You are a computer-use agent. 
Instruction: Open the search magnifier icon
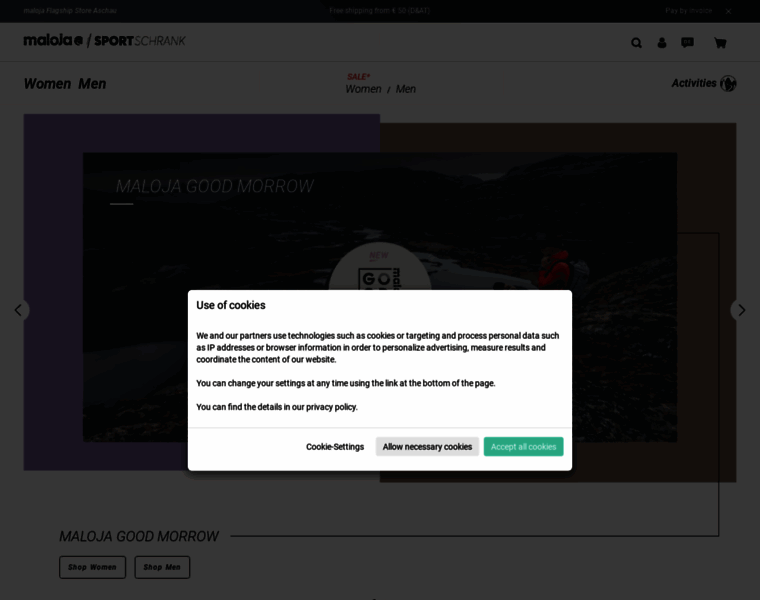[636, 43]
